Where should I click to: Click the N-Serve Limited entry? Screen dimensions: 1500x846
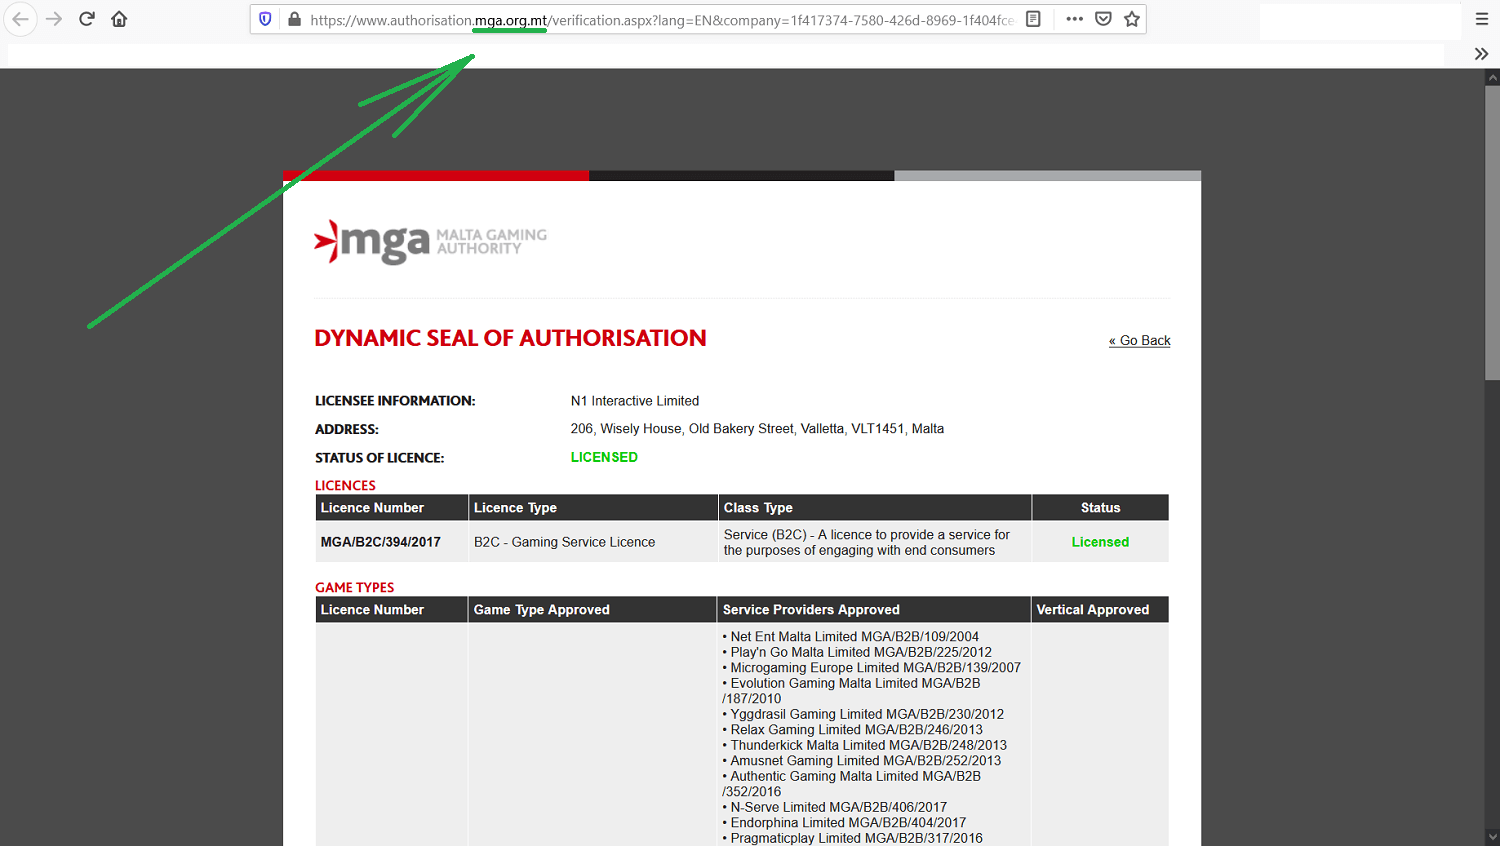click(834, 807)
